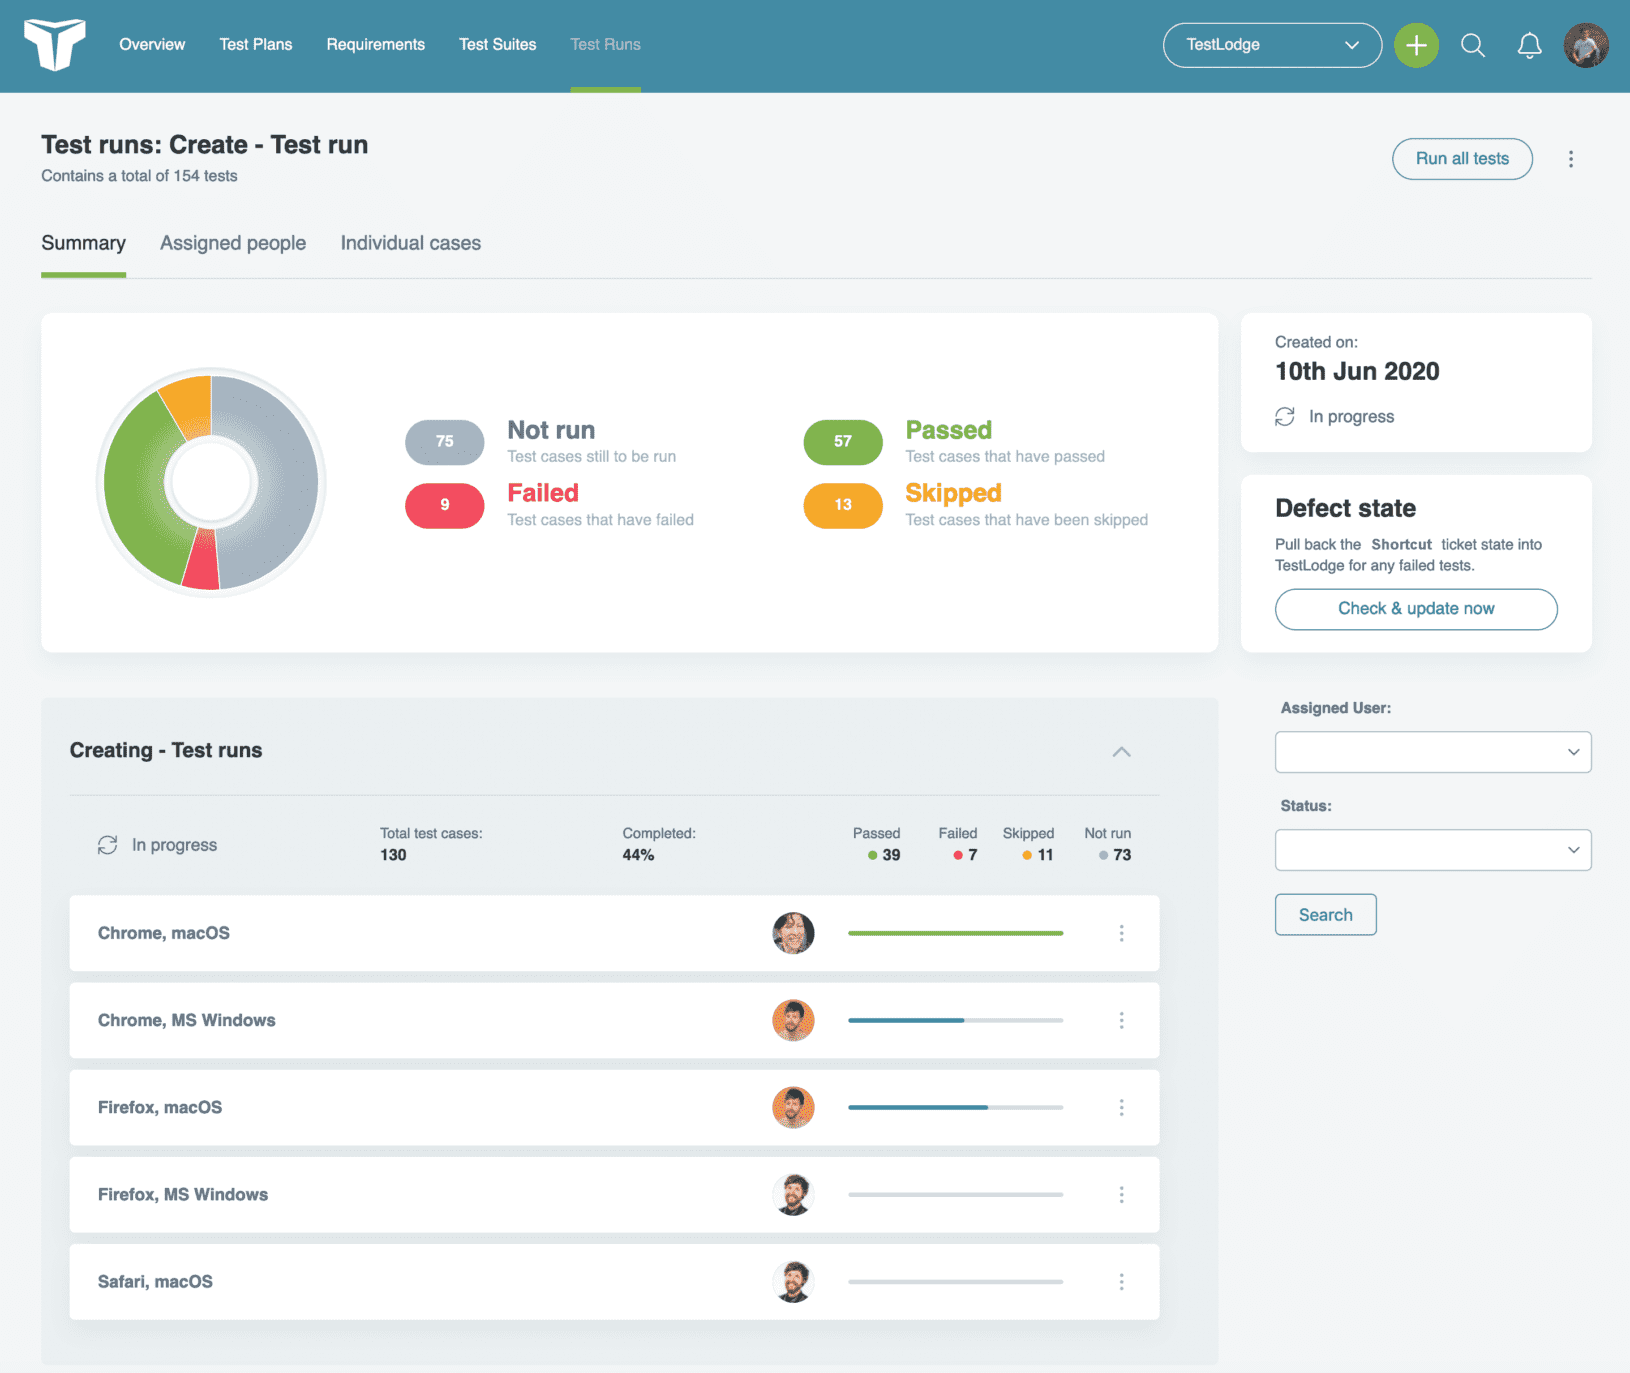
Task: Open the Status dropdown
Action: pos(1432,849)
